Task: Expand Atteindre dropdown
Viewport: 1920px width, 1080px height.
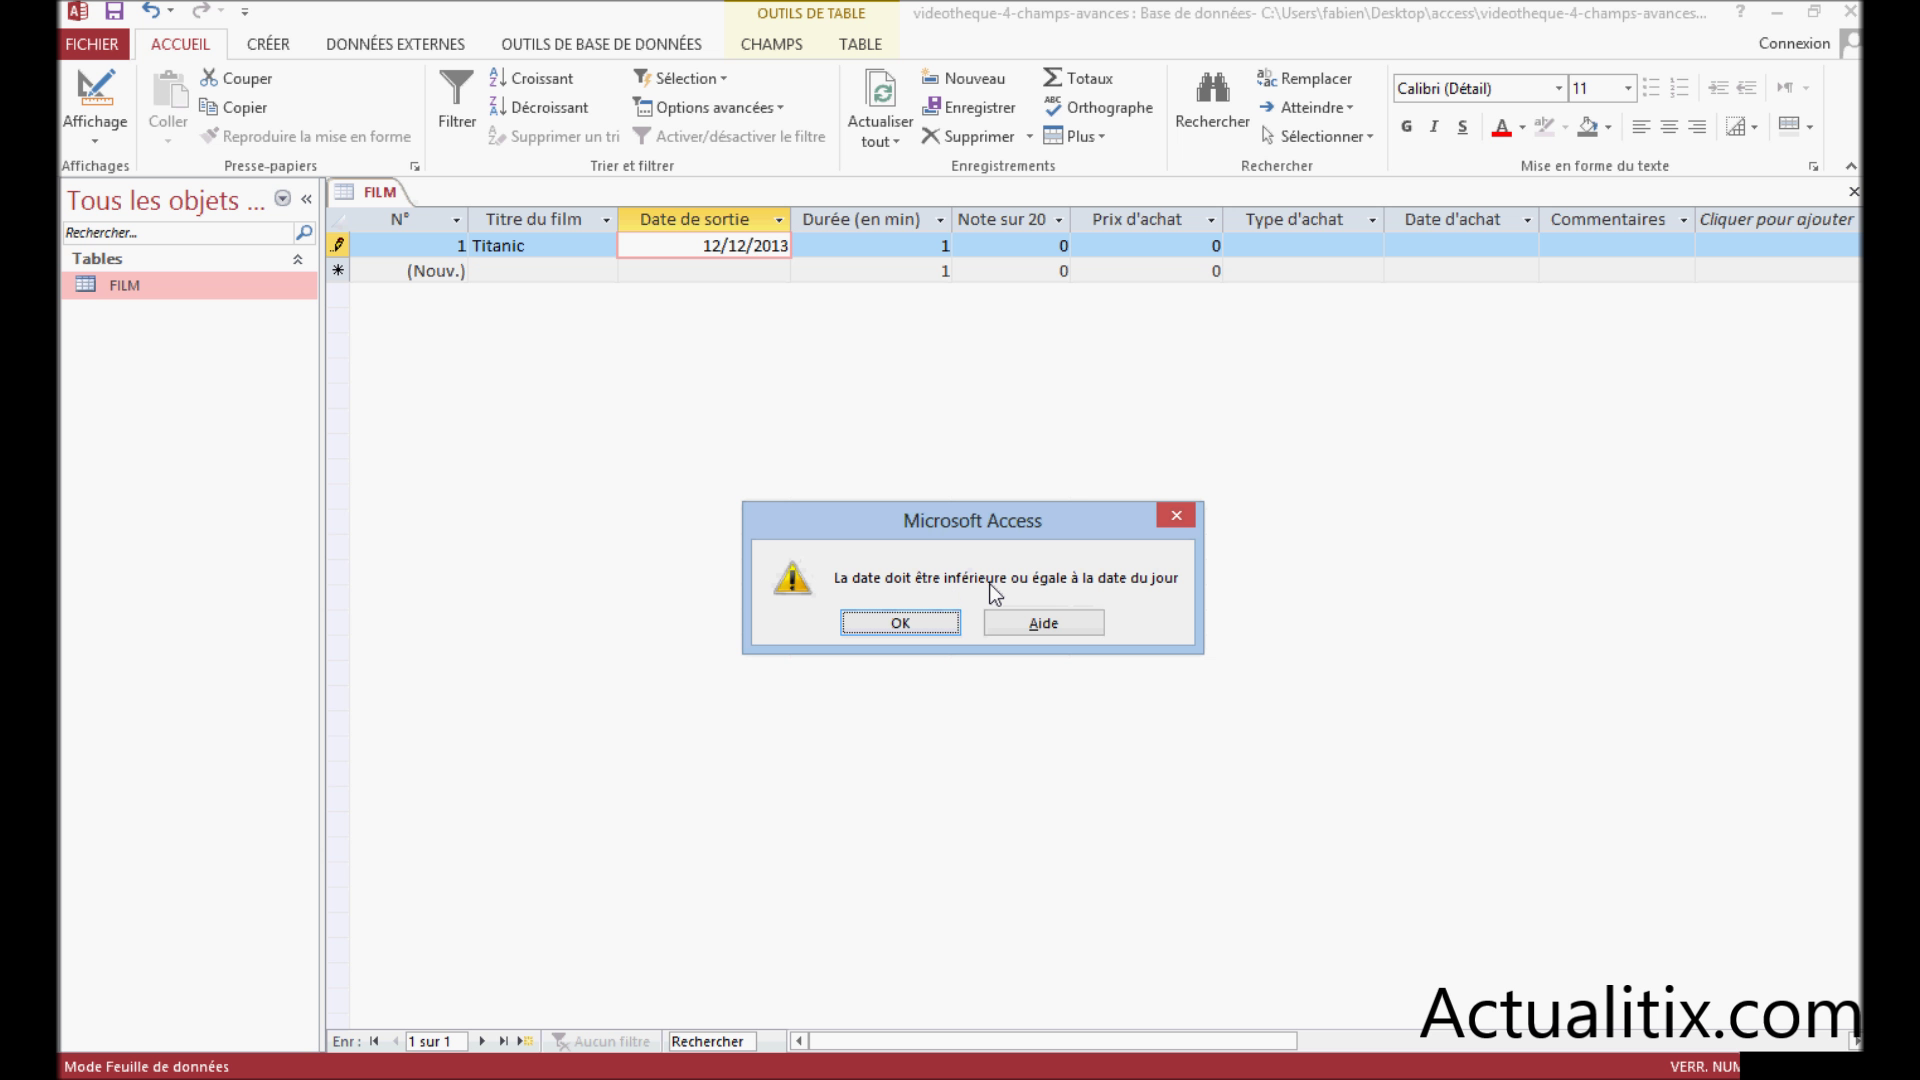Action: pos(1350,107)
